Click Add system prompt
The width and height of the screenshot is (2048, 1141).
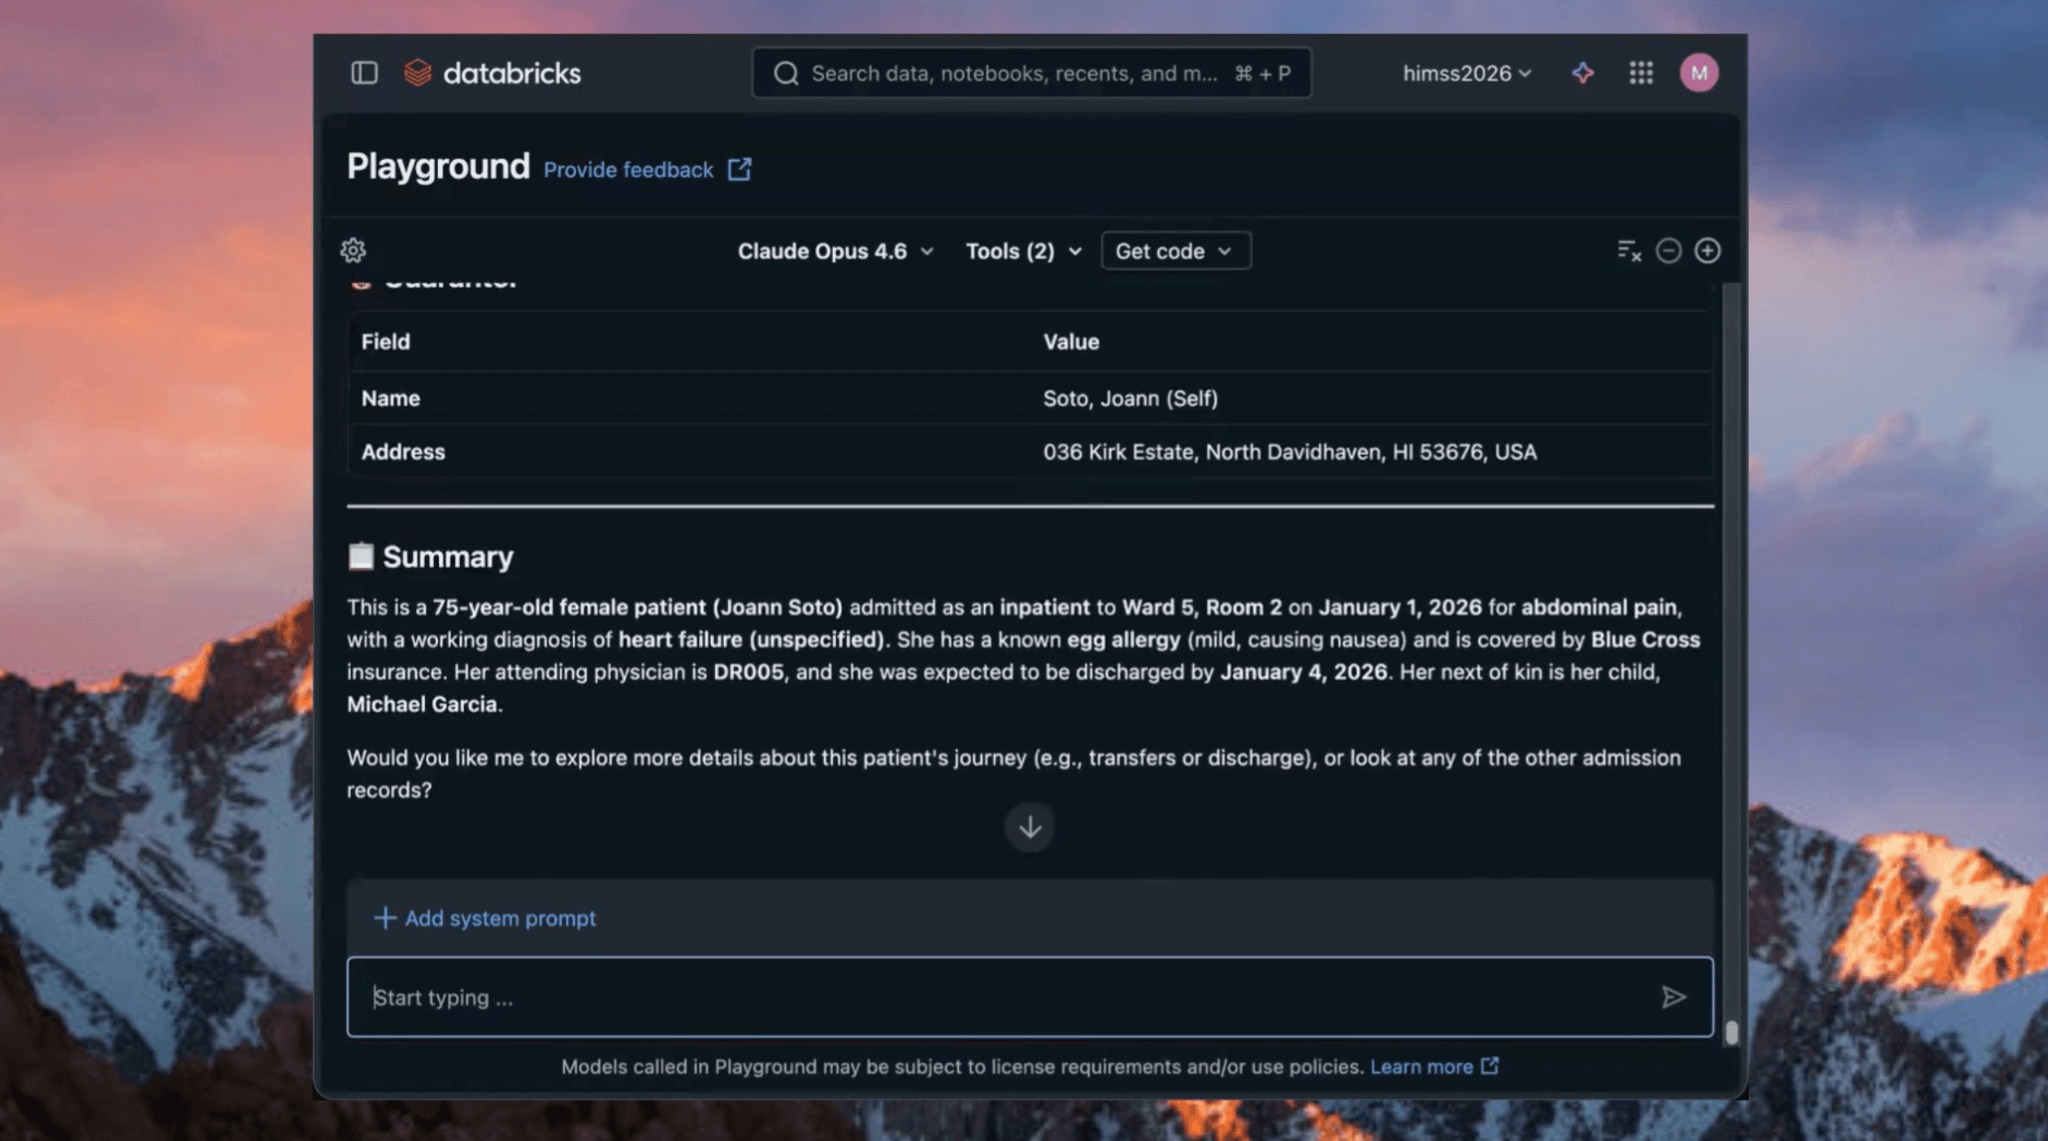click(485, 918)
